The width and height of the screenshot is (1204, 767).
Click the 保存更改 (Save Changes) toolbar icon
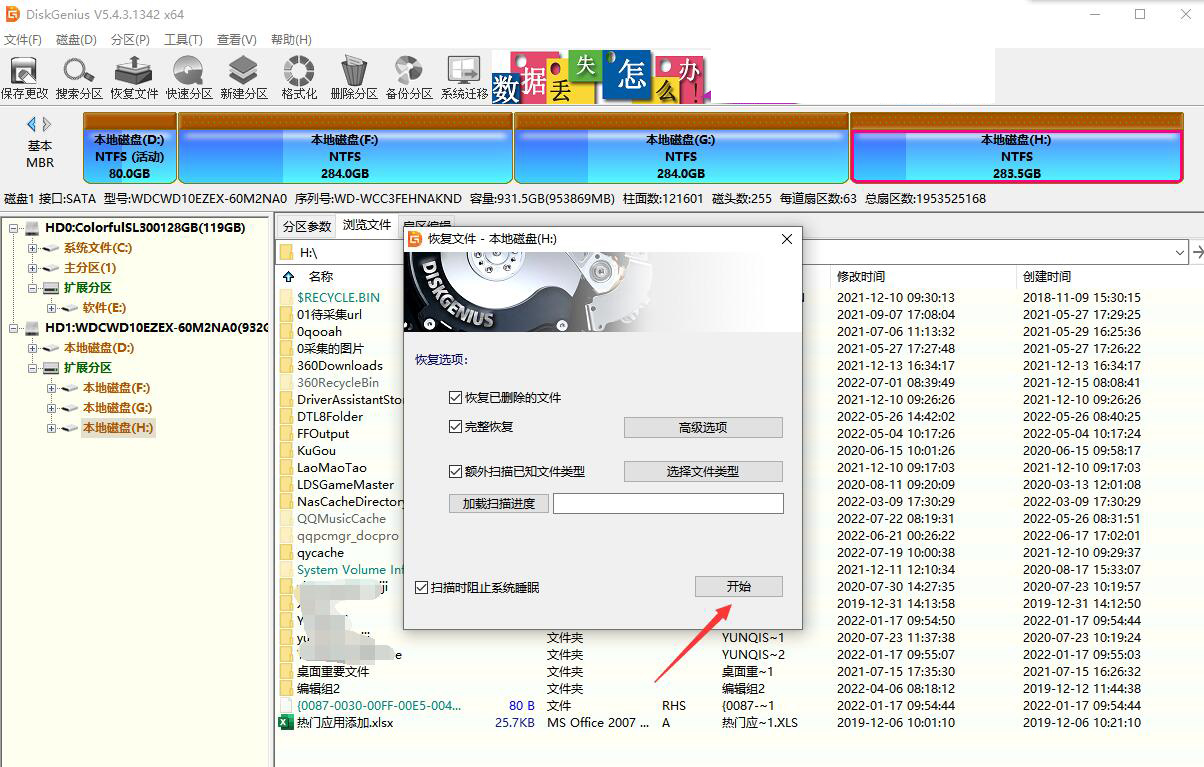24,77
